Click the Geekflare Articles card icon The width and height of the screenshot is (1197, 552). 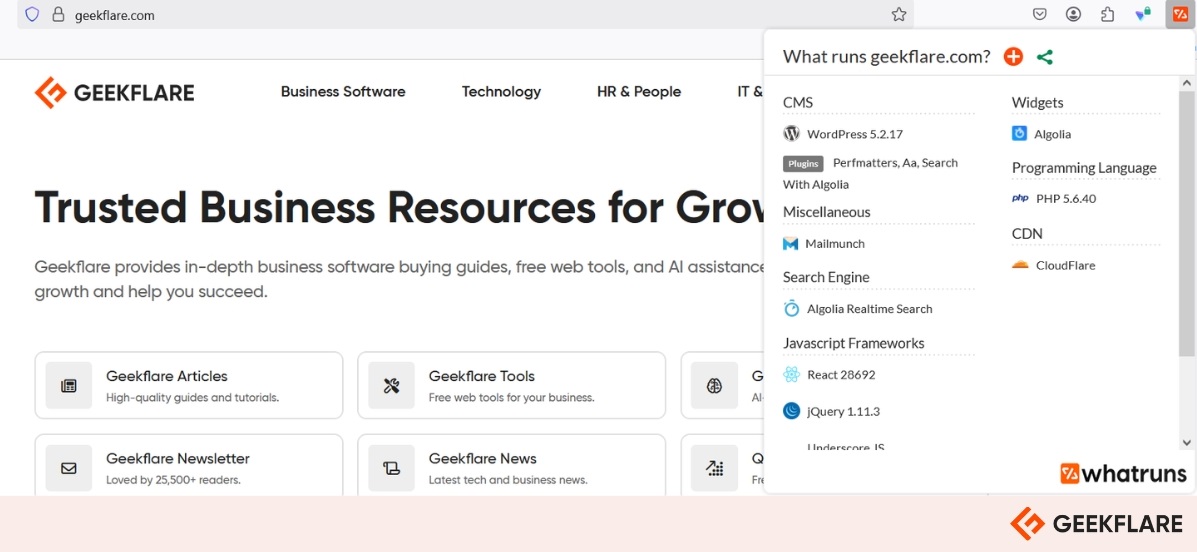tap(69, 386)
